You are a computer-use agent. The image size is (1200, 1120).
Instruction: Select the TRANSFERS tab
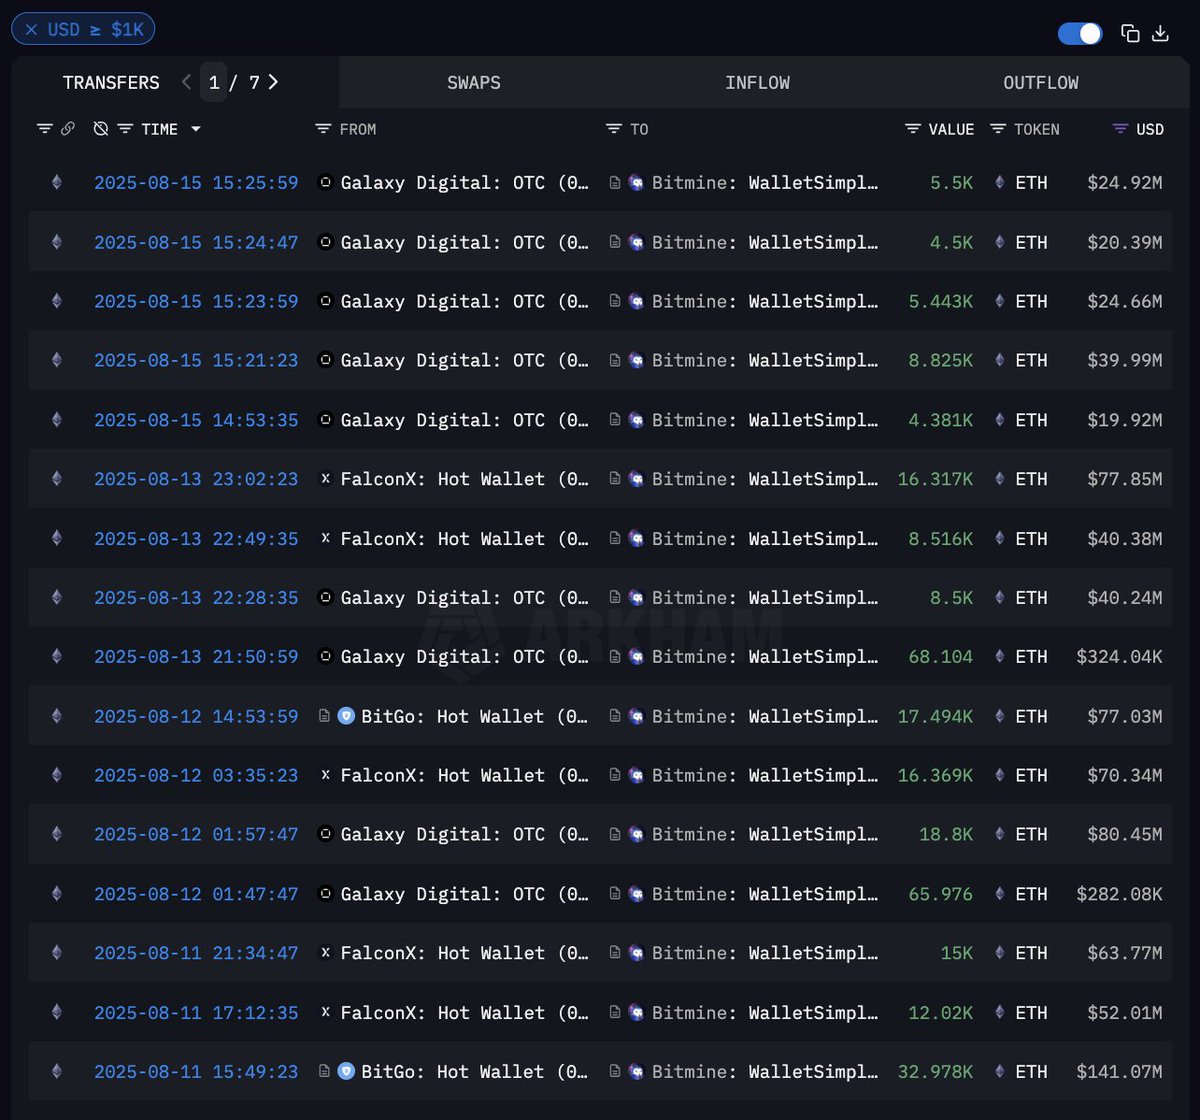[111, 83]
